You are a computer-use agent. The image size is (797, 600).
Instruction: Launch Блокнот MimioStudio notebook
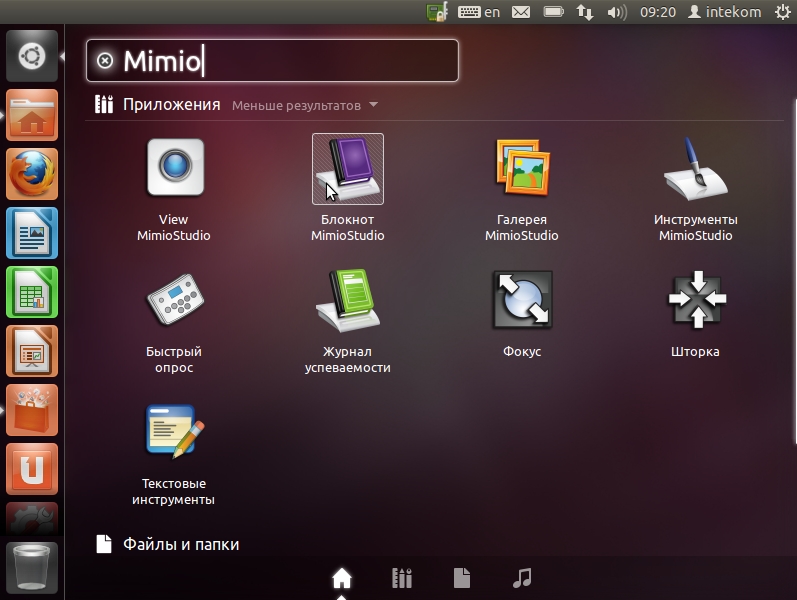point(348,189)
